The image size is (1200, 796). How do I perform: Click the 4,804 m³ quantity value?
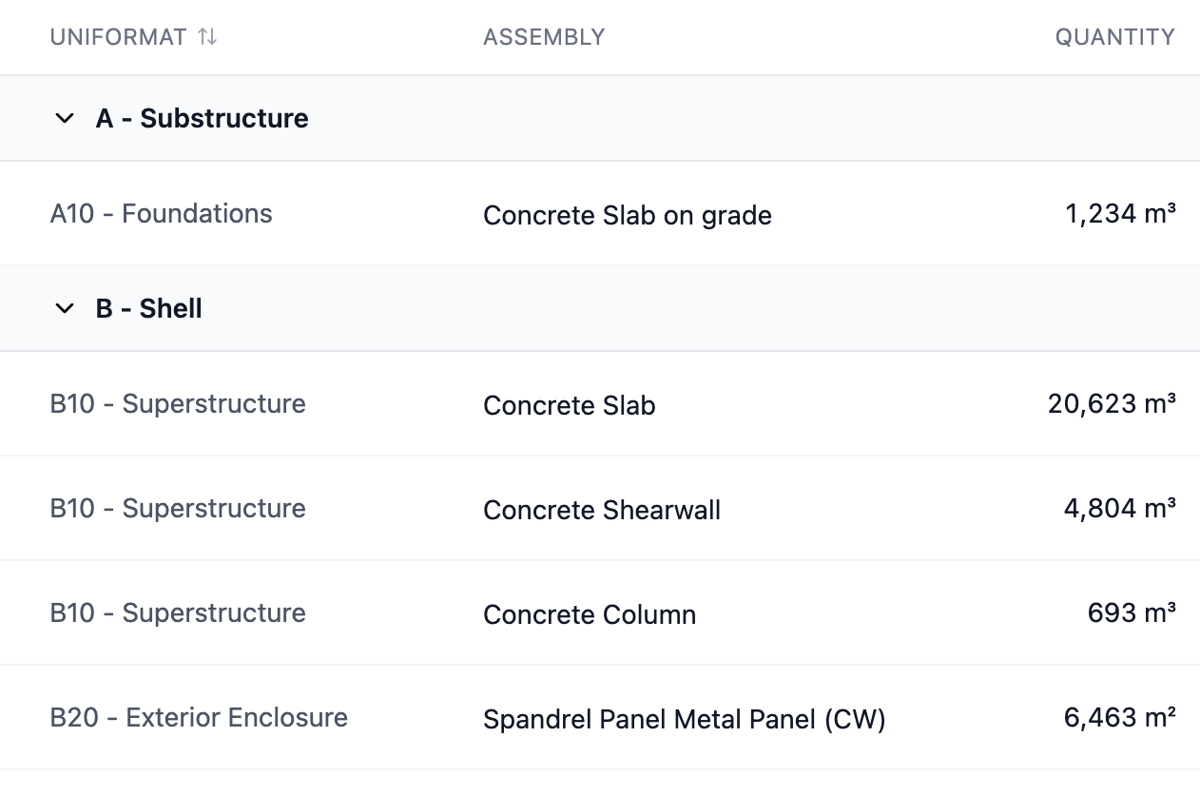pyautogui.click(x=1120, y=508)
